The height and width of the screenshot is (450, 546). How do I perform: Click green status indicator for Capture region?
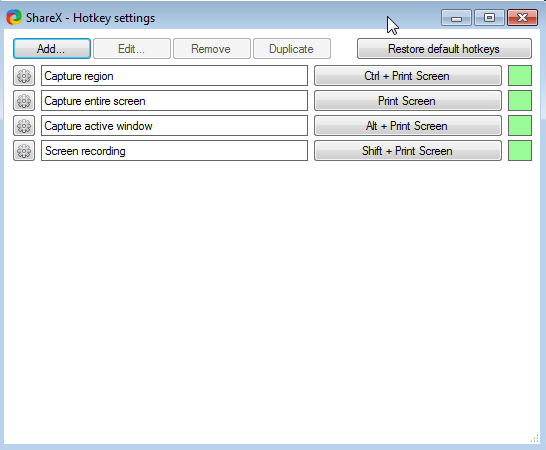click(x=520, y=76)
